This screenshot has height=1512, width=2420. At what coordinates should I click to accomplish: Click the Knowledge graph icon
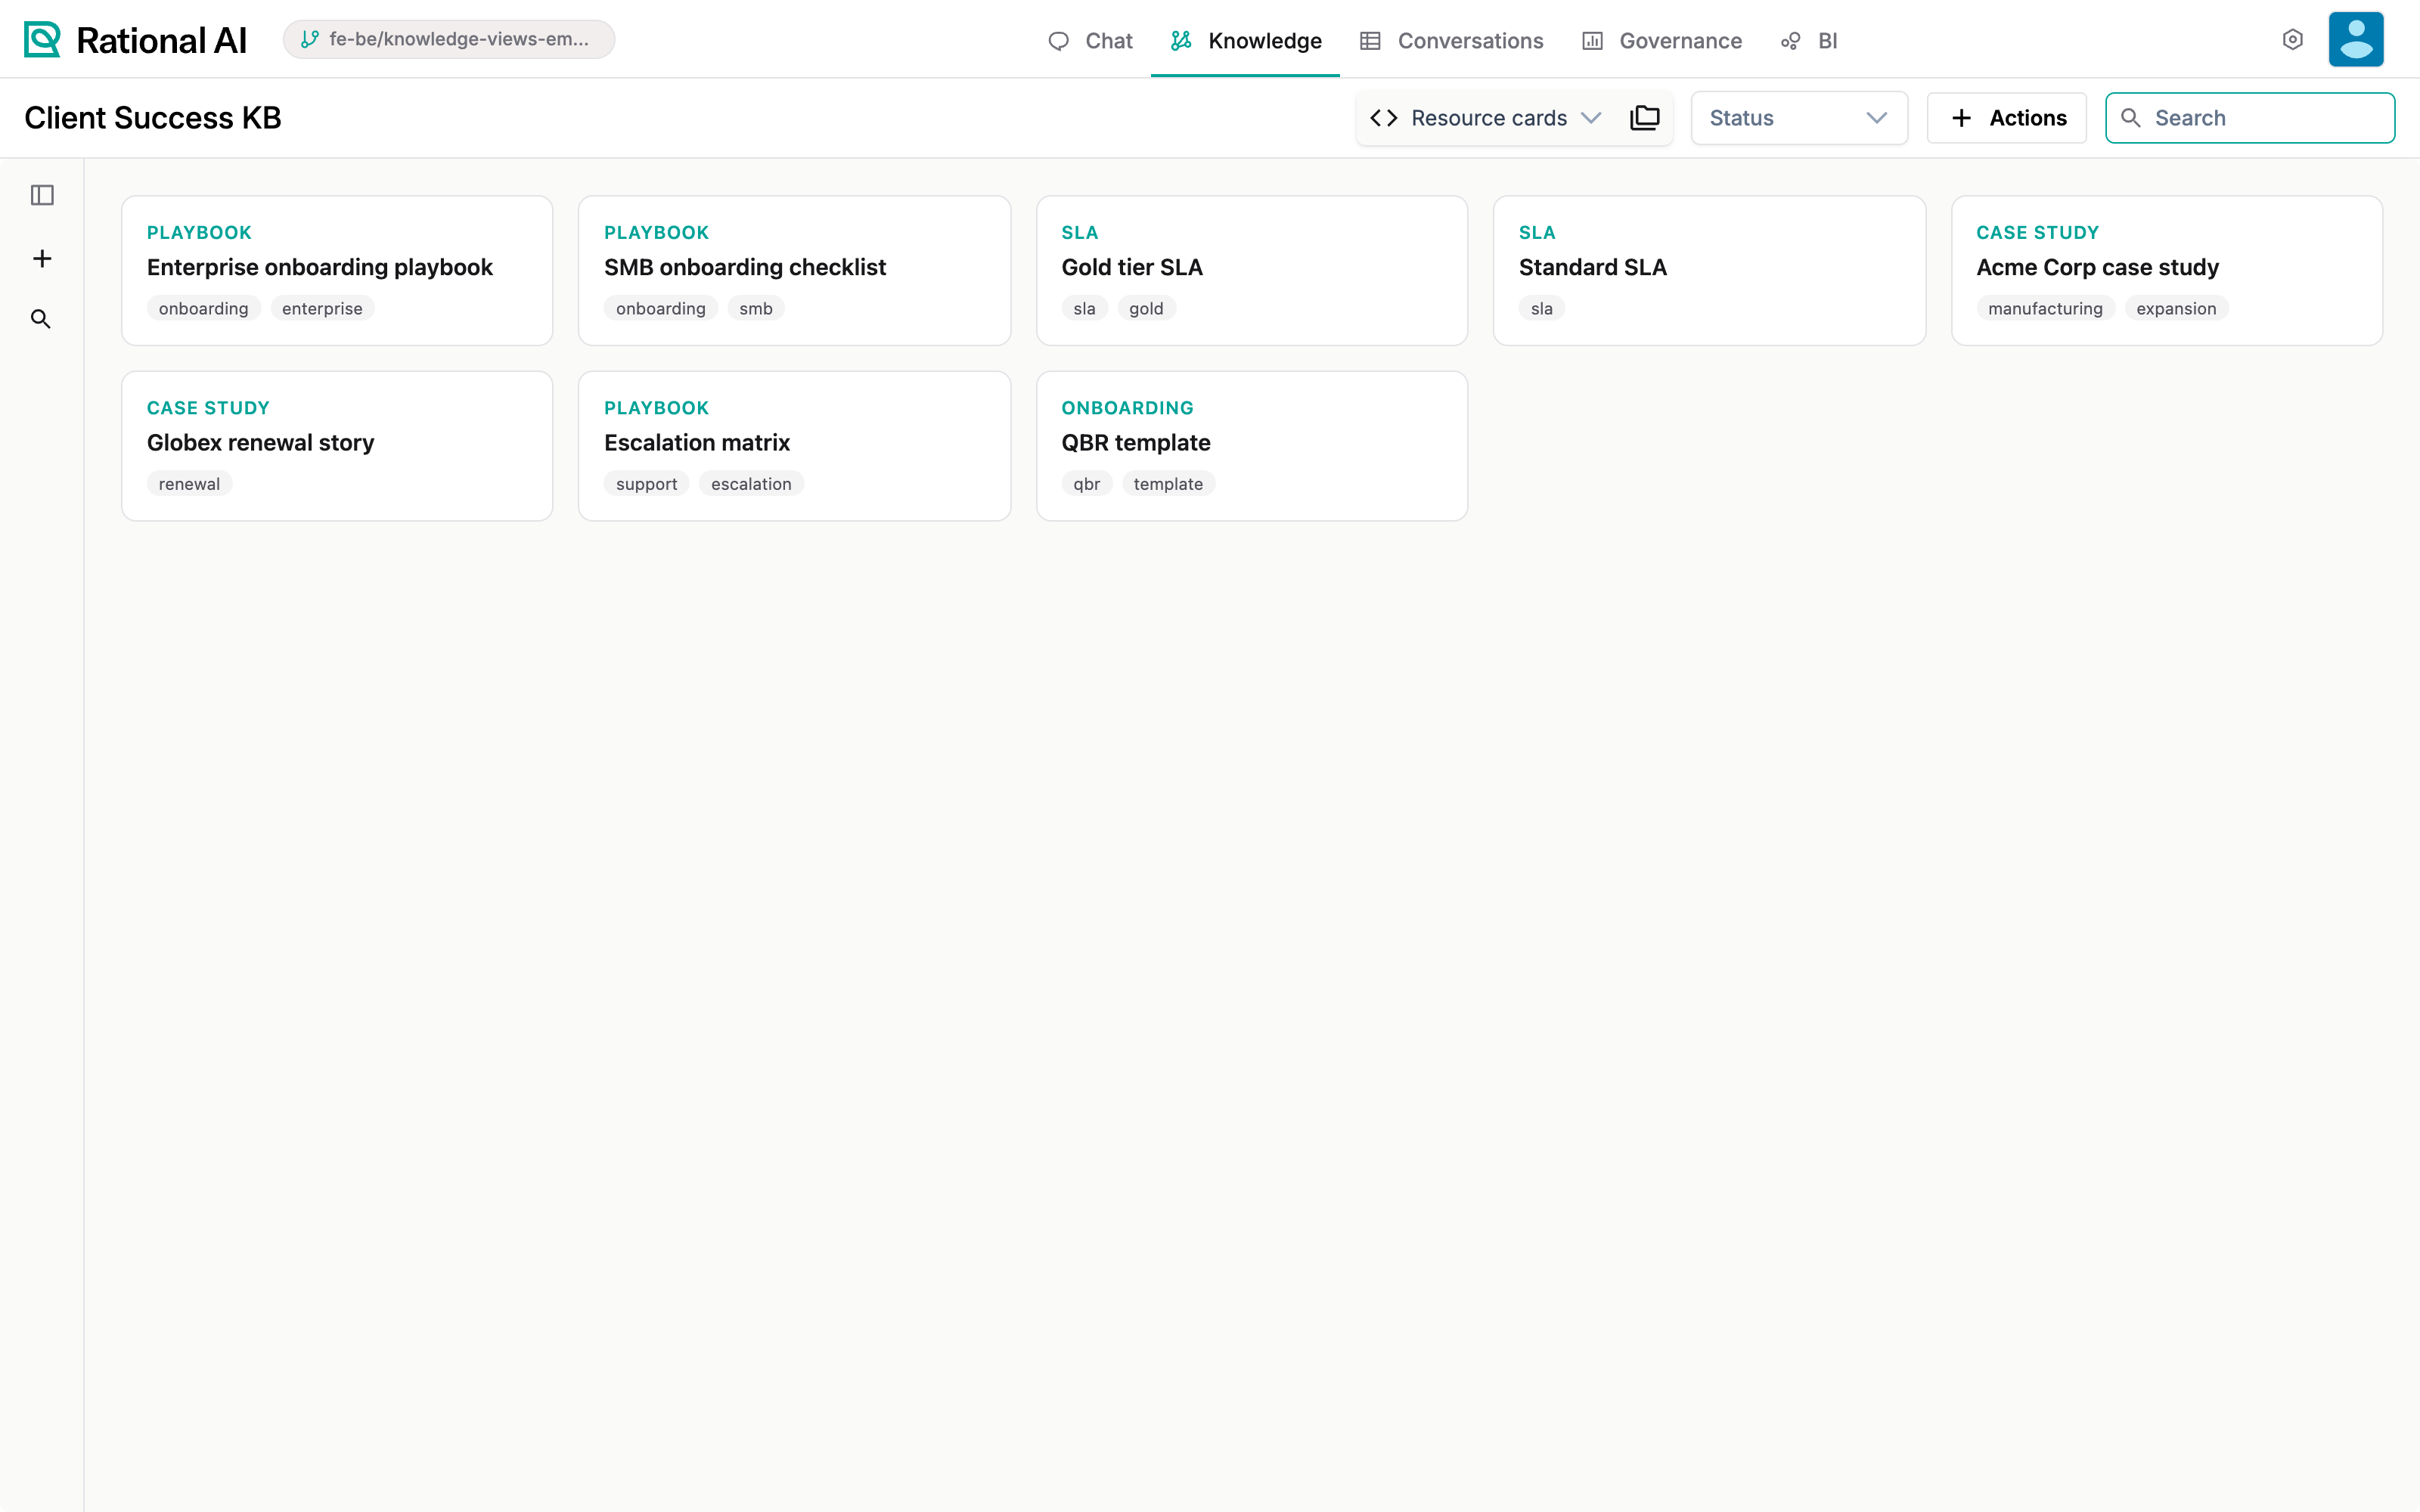click(x=1181, y=41)
